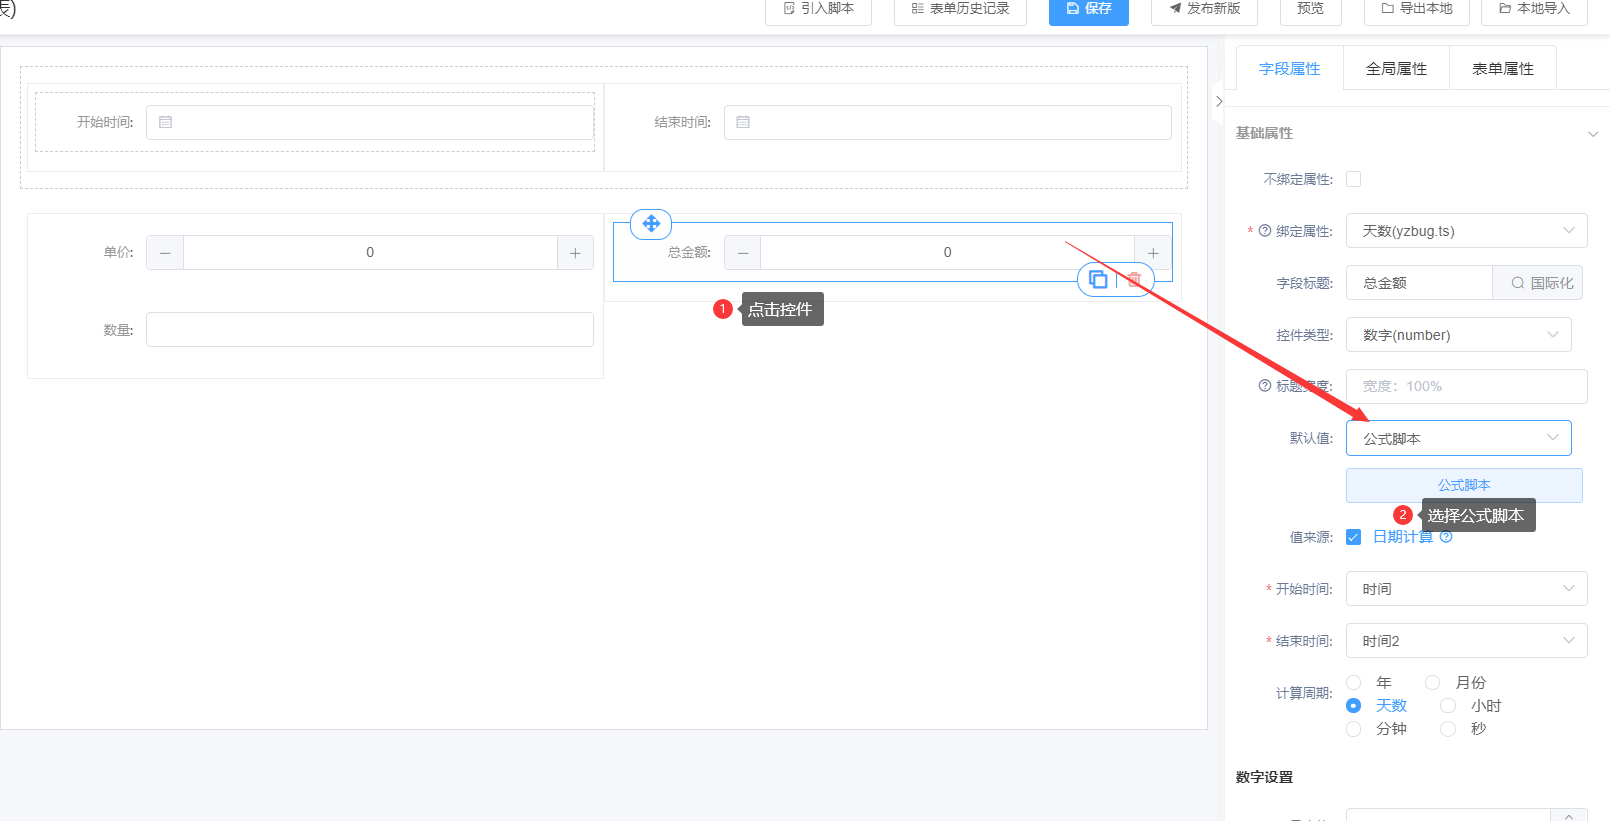
Task: Decrease the 总金额 value
Action: [x=743, y=253]
